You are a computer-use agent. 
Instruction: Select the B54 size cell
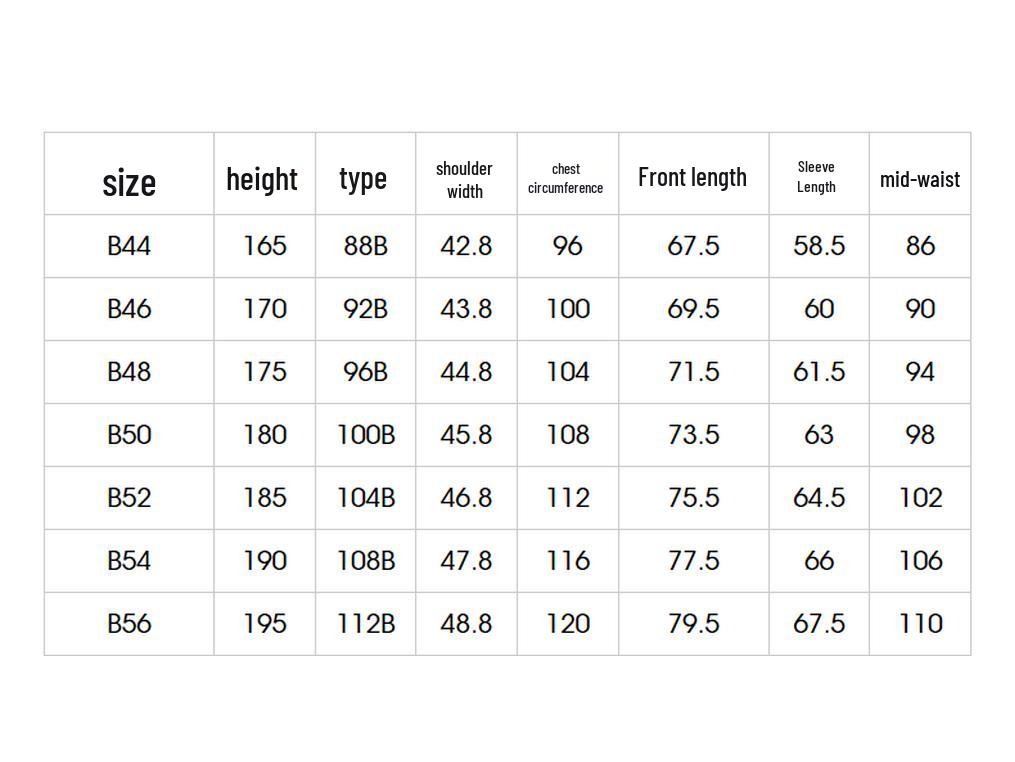[129, 561]
